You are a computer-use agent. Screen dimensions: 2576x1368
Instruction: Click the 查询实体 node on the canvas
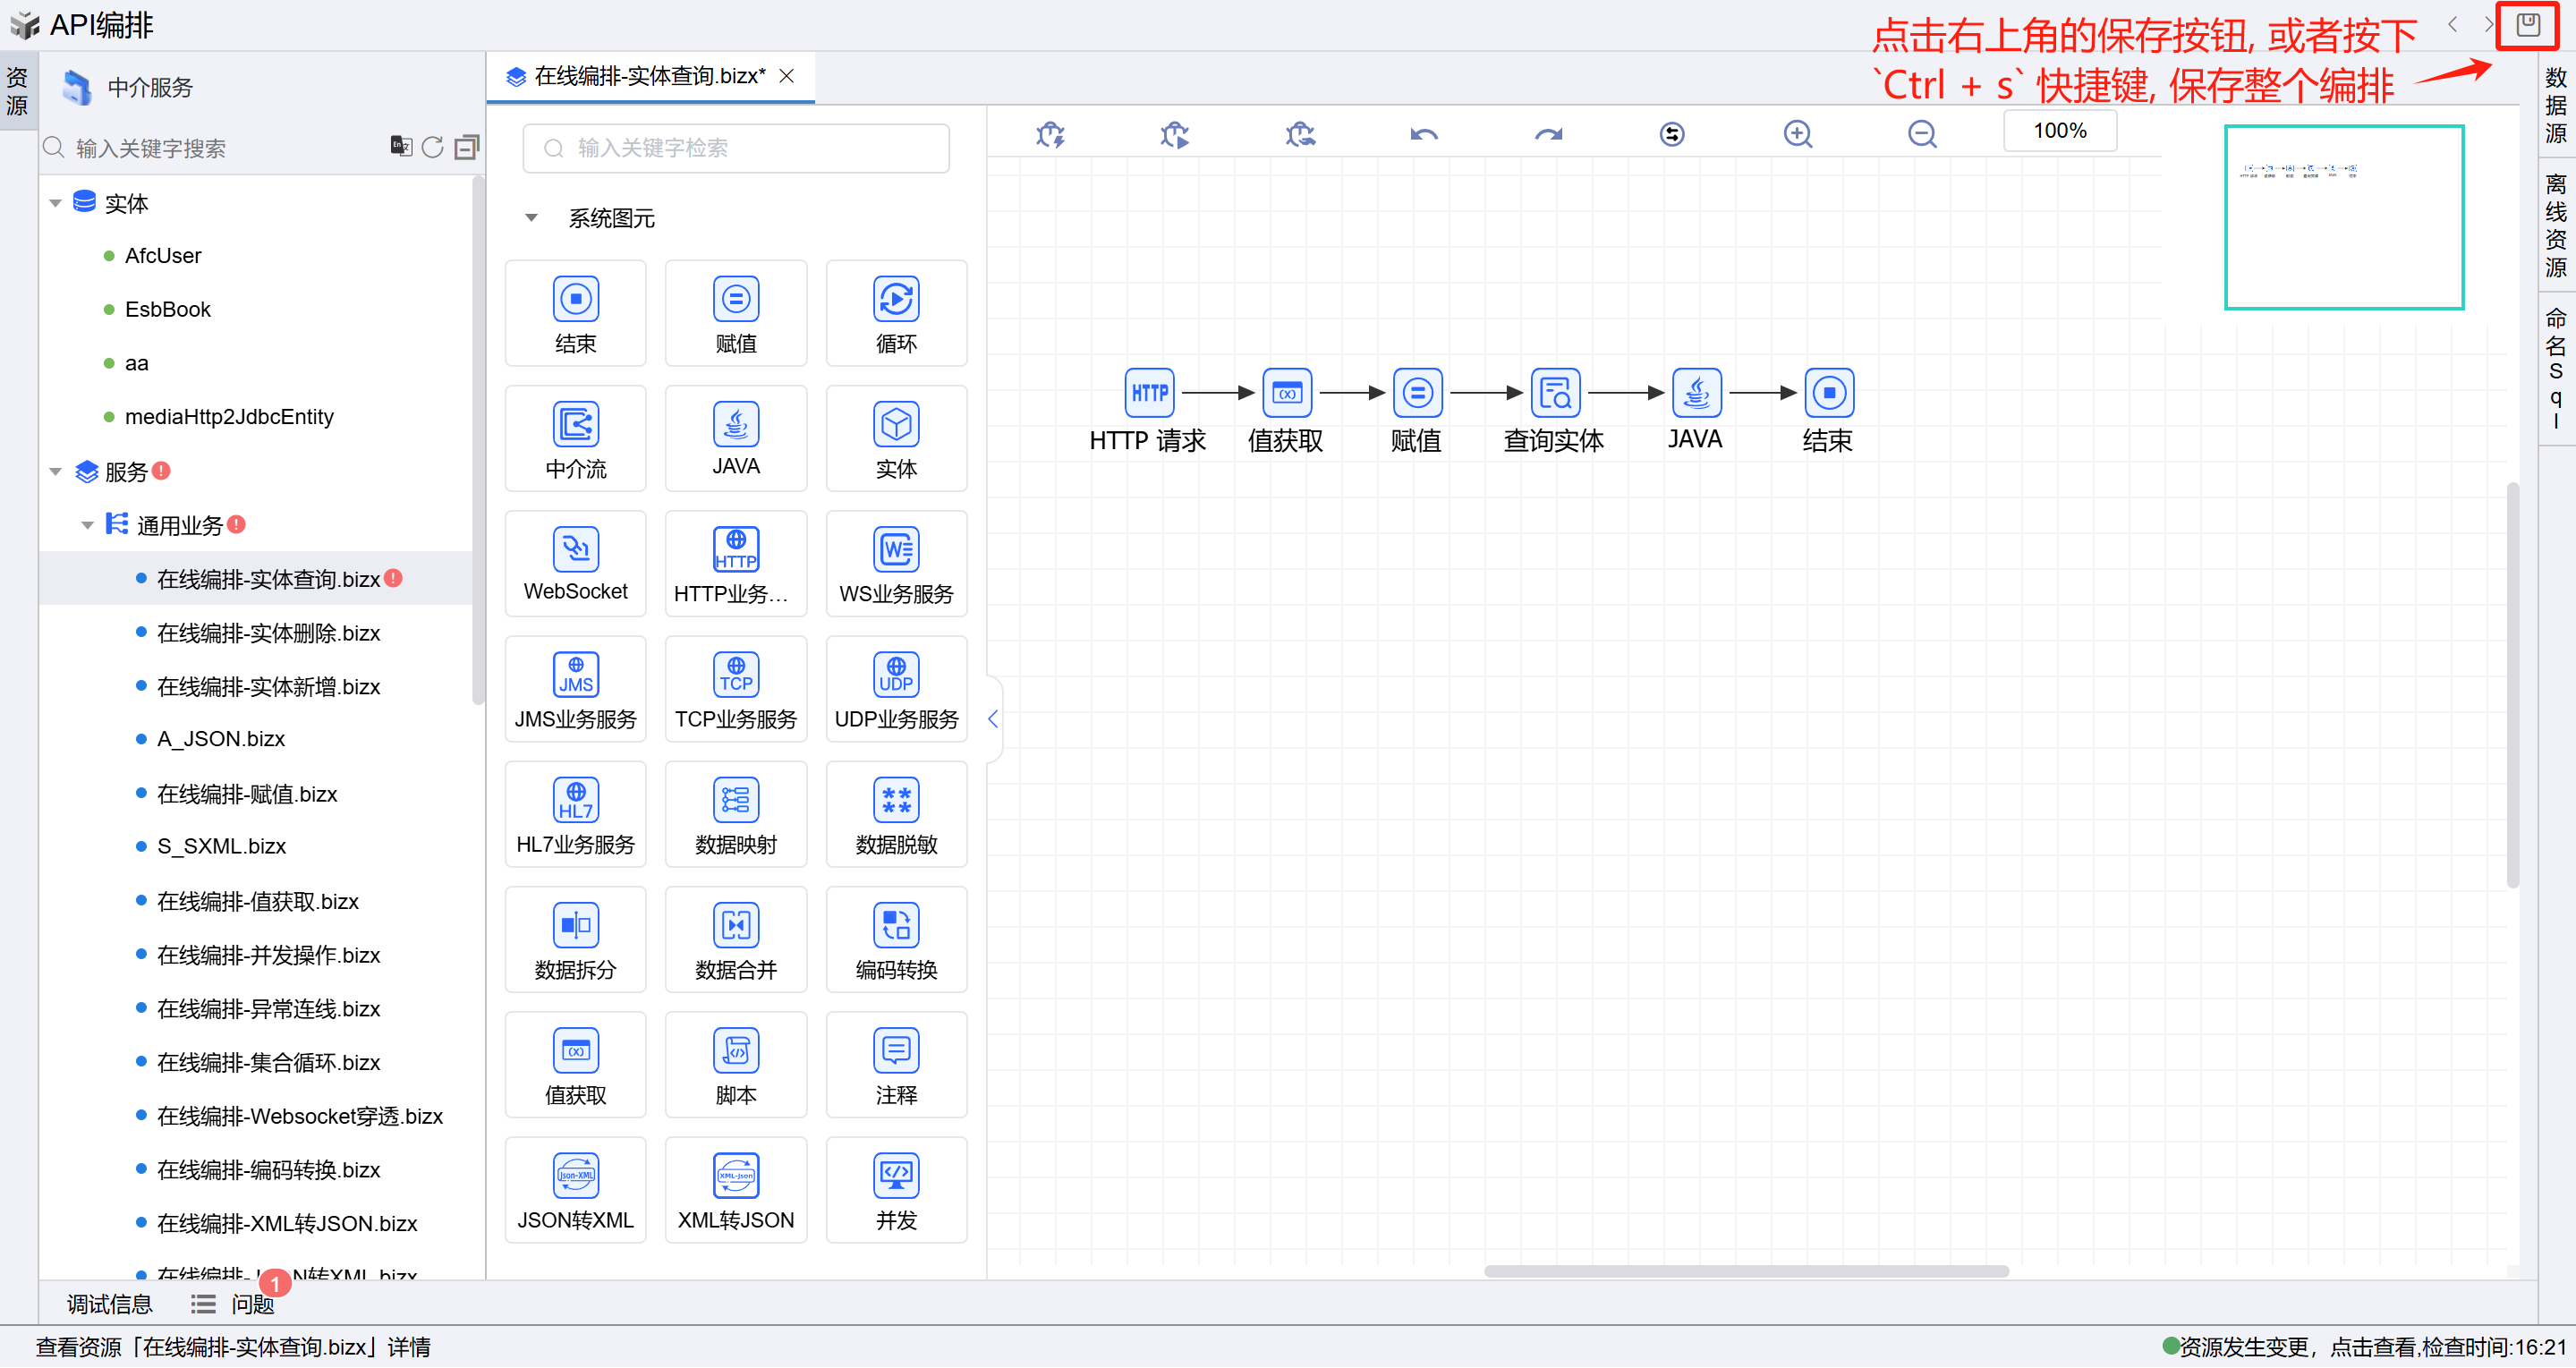pyautogui.click(x=1554, y=394)
